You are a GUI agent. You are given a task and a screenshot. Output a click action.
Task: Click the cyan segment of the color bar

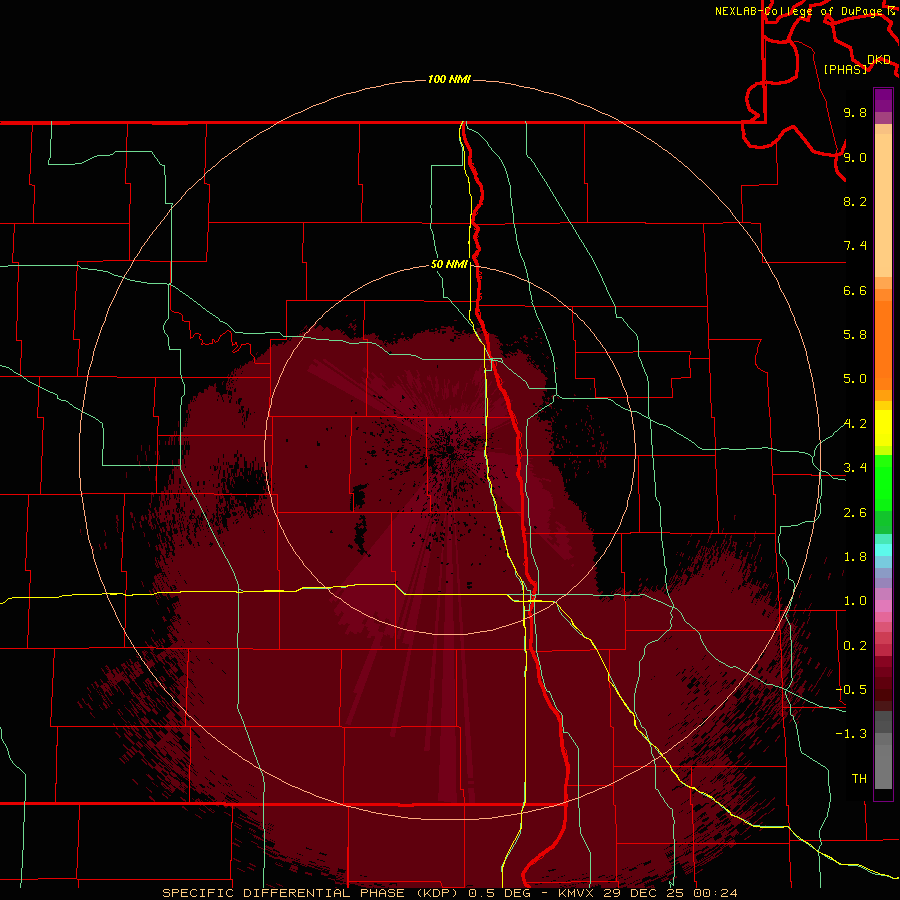883,550
